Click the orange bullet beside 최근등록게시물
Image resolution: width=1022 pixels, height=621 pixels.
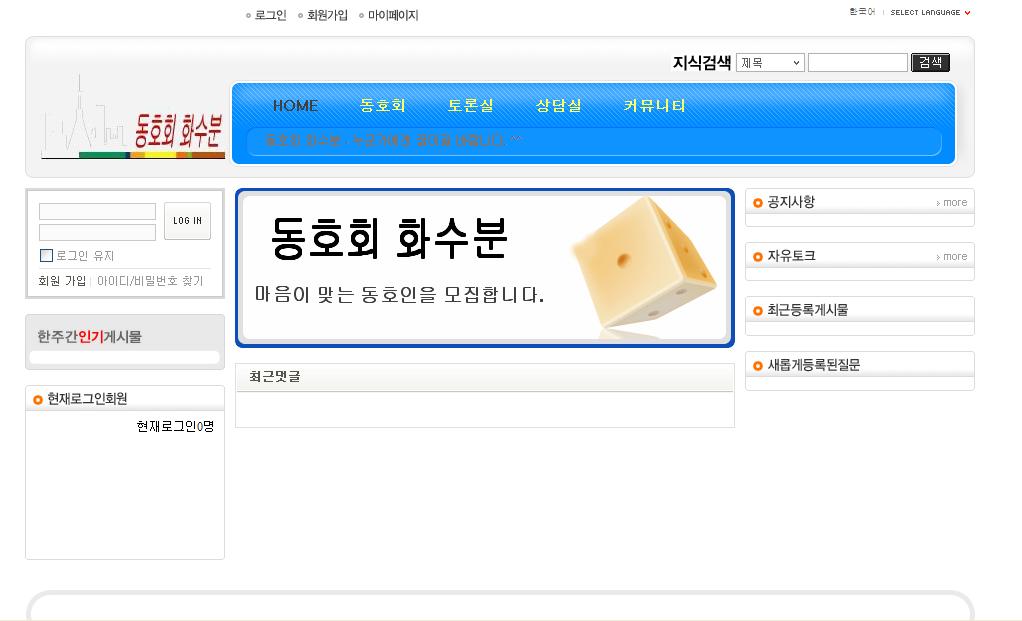757,311
